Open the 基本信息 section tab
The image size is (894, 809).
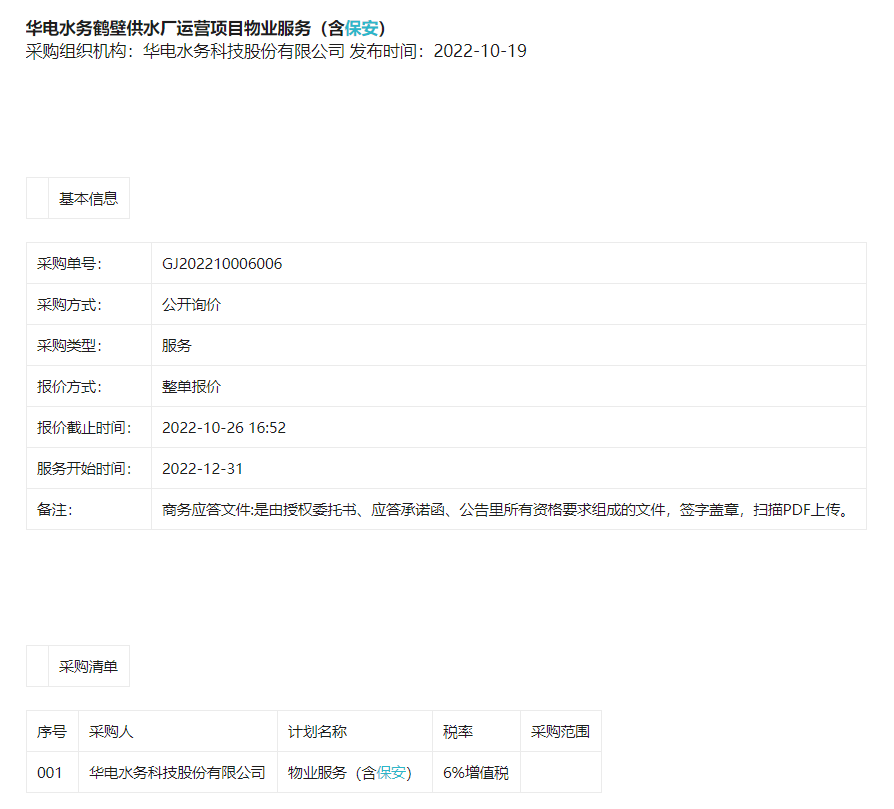88,198
